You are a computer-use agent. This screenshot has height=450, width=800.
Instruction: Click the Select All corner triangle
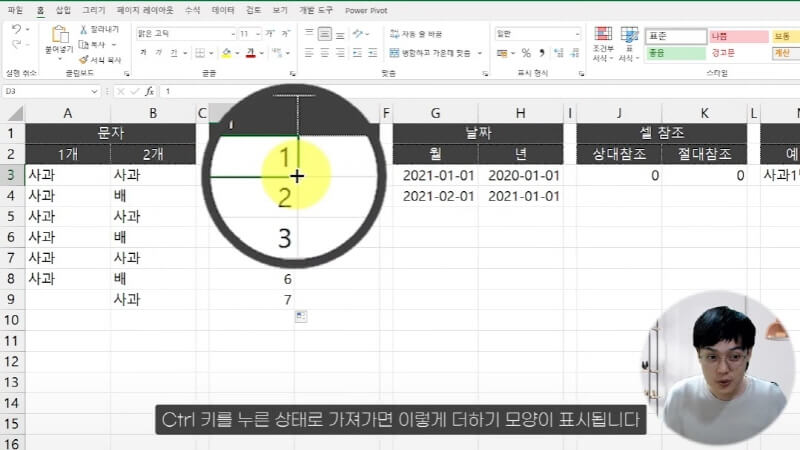tap(15, 113)
